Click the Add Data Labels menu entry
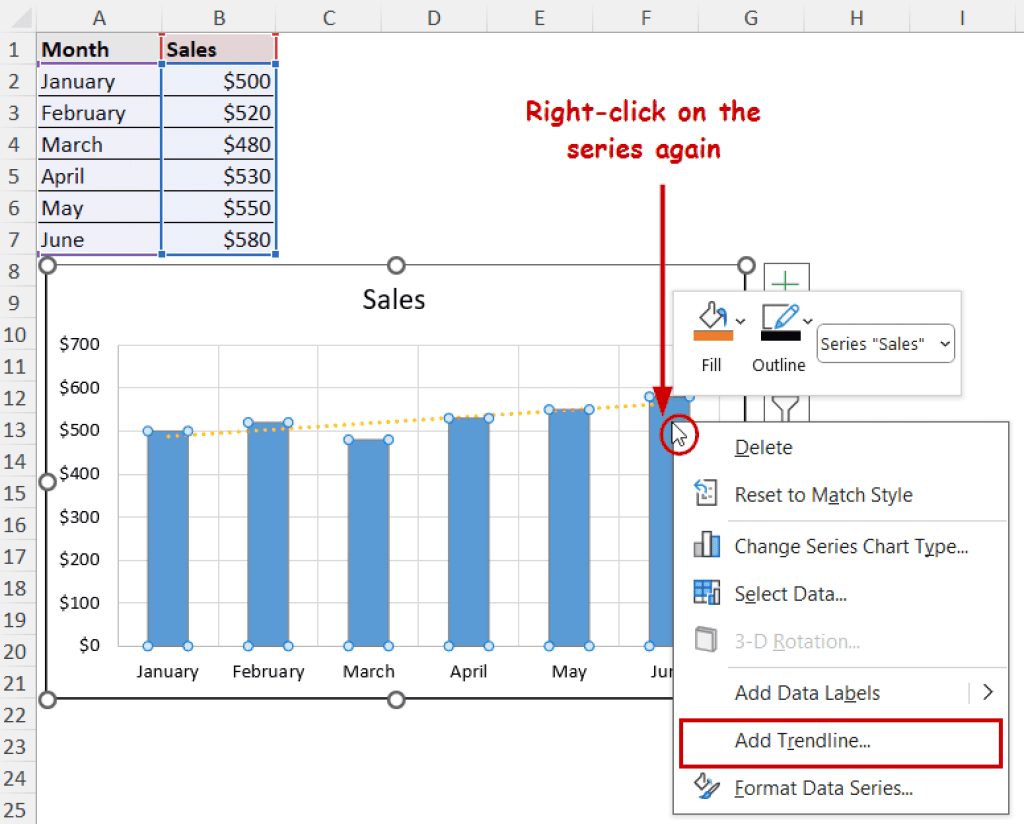Viewport: 1024px width, 824px height. (x=807, y=693)
